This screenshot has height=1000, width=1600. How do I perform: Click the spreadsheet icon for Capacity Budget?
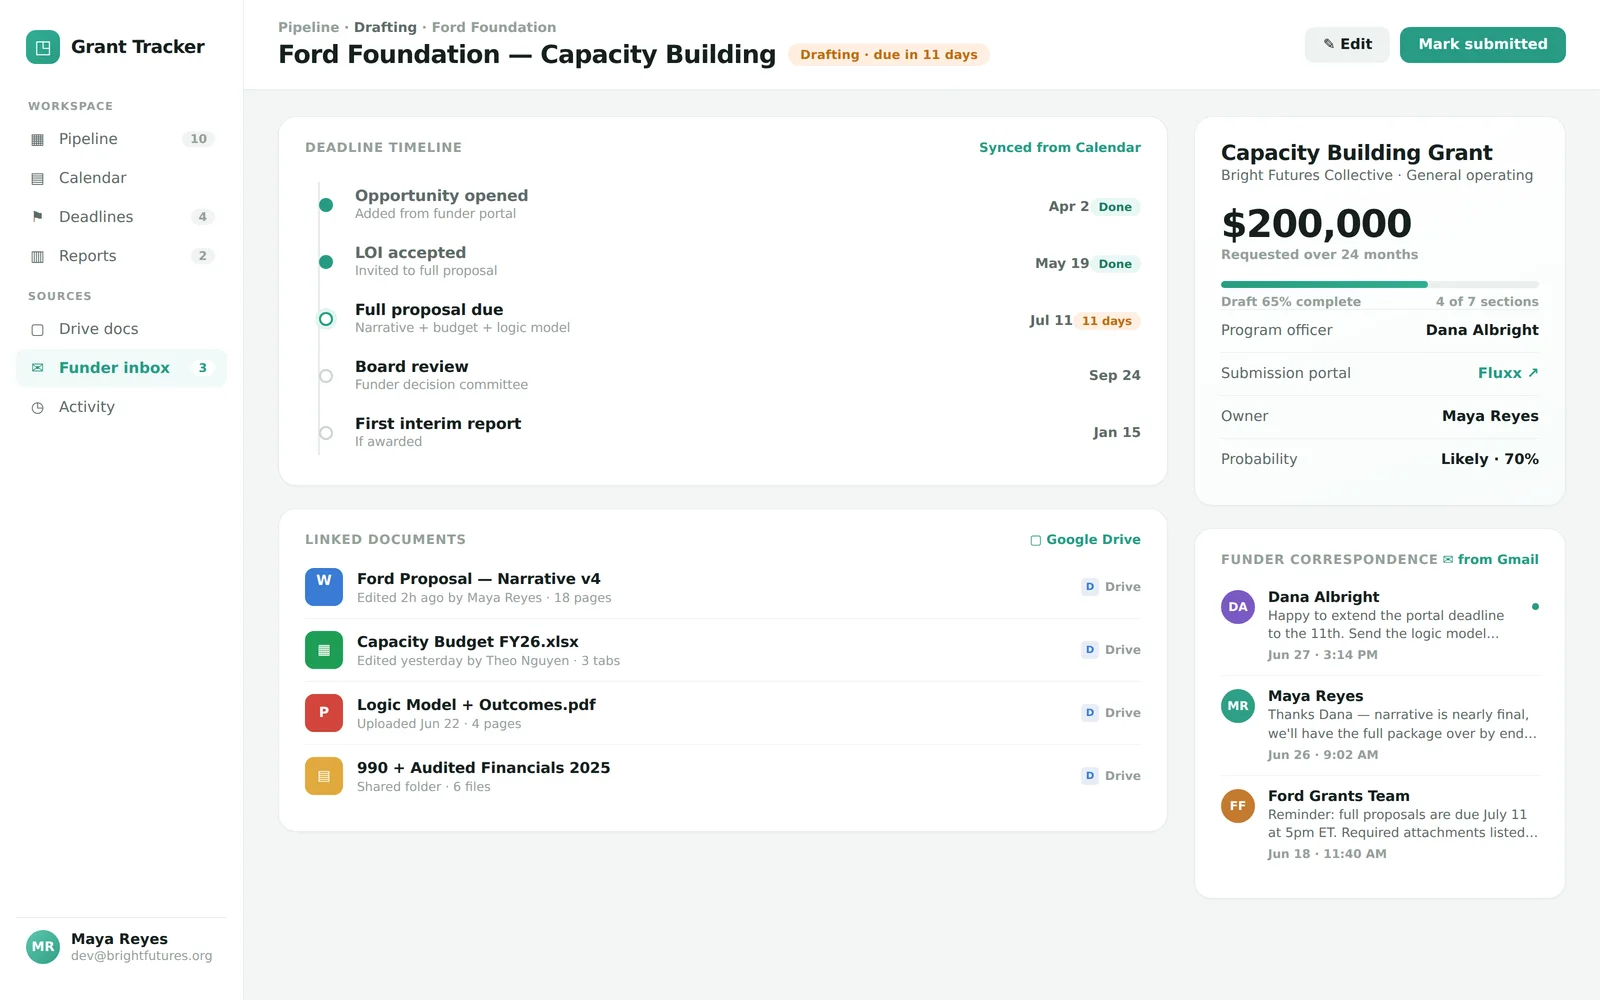[324, 650]
